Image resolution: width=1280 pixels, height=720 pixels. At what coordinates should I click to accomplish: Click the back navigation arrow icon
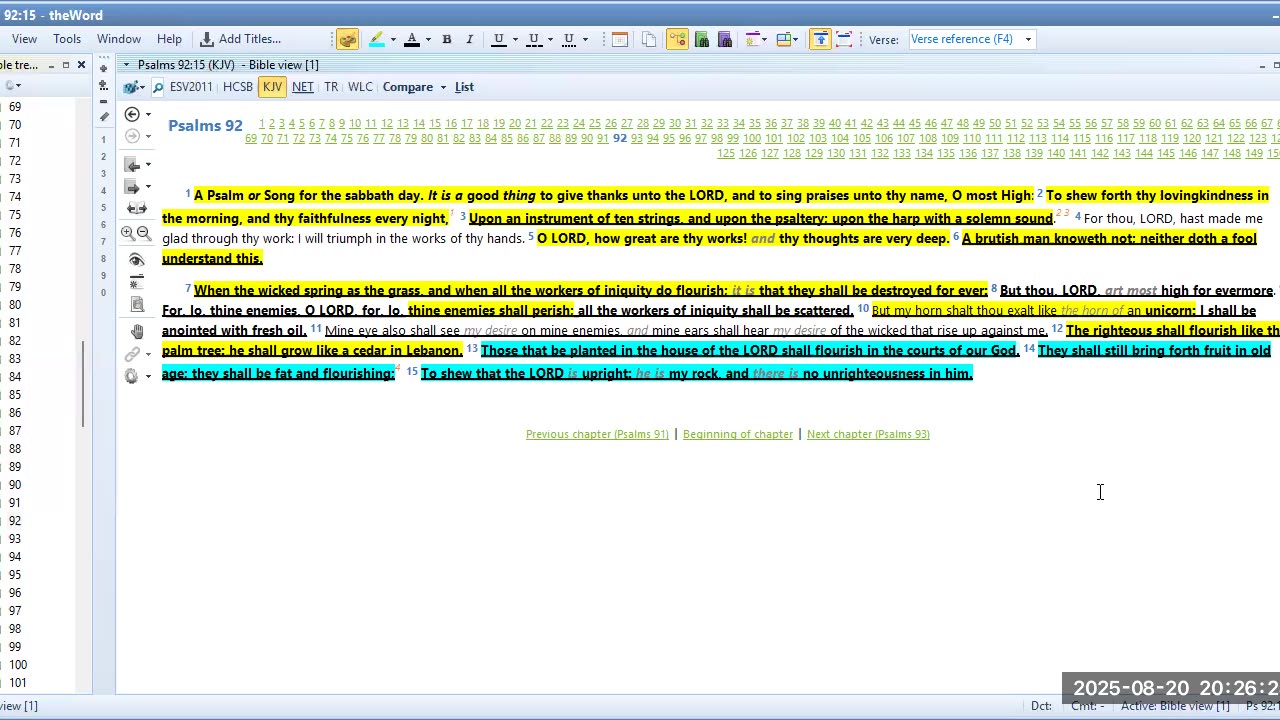click(132, 115)
